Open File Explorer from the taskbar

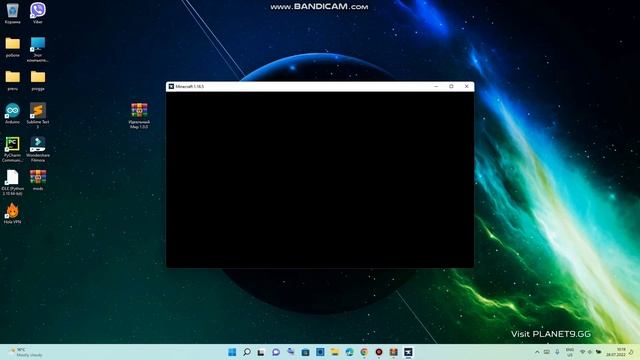[x=335, y=352]
